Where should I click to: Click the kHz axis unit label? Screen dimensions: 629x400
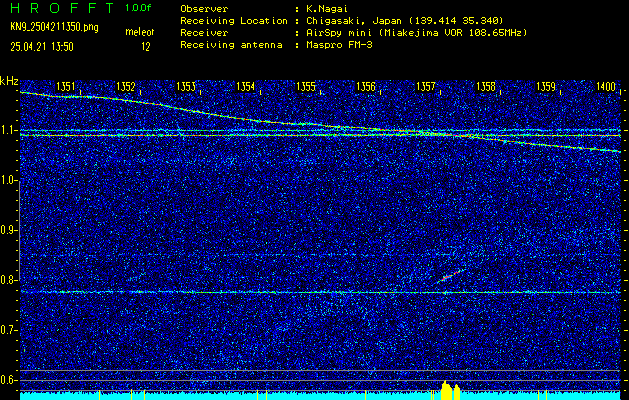click(x=9, y=81)
